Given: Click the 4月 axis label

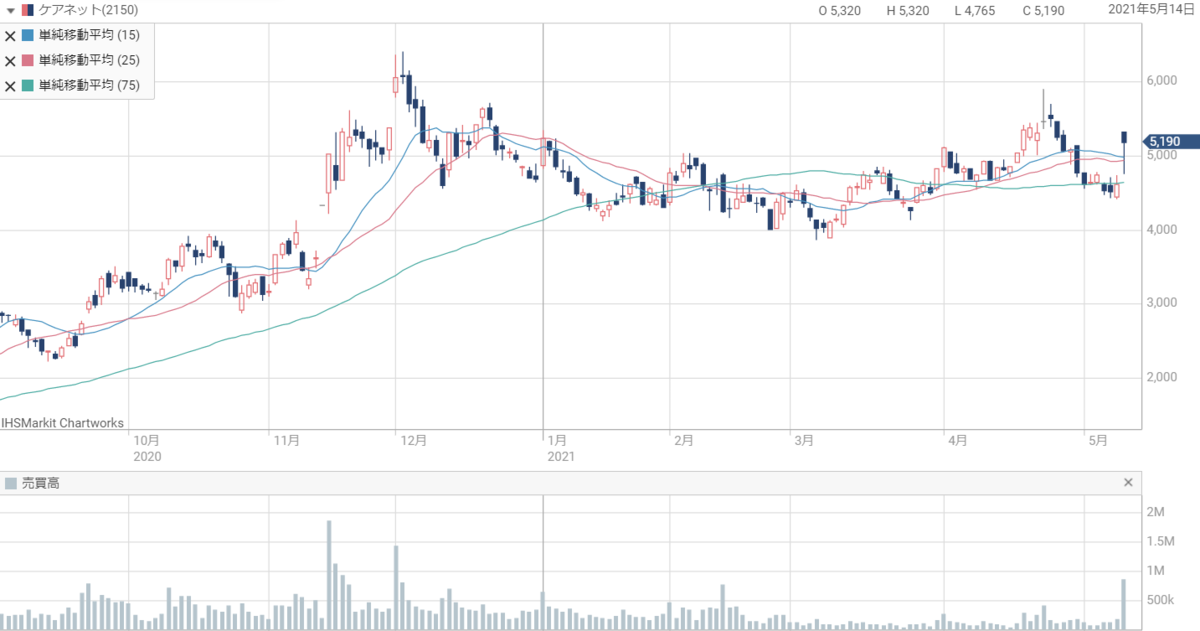Looking at the screenshot, I should point(956,439).
